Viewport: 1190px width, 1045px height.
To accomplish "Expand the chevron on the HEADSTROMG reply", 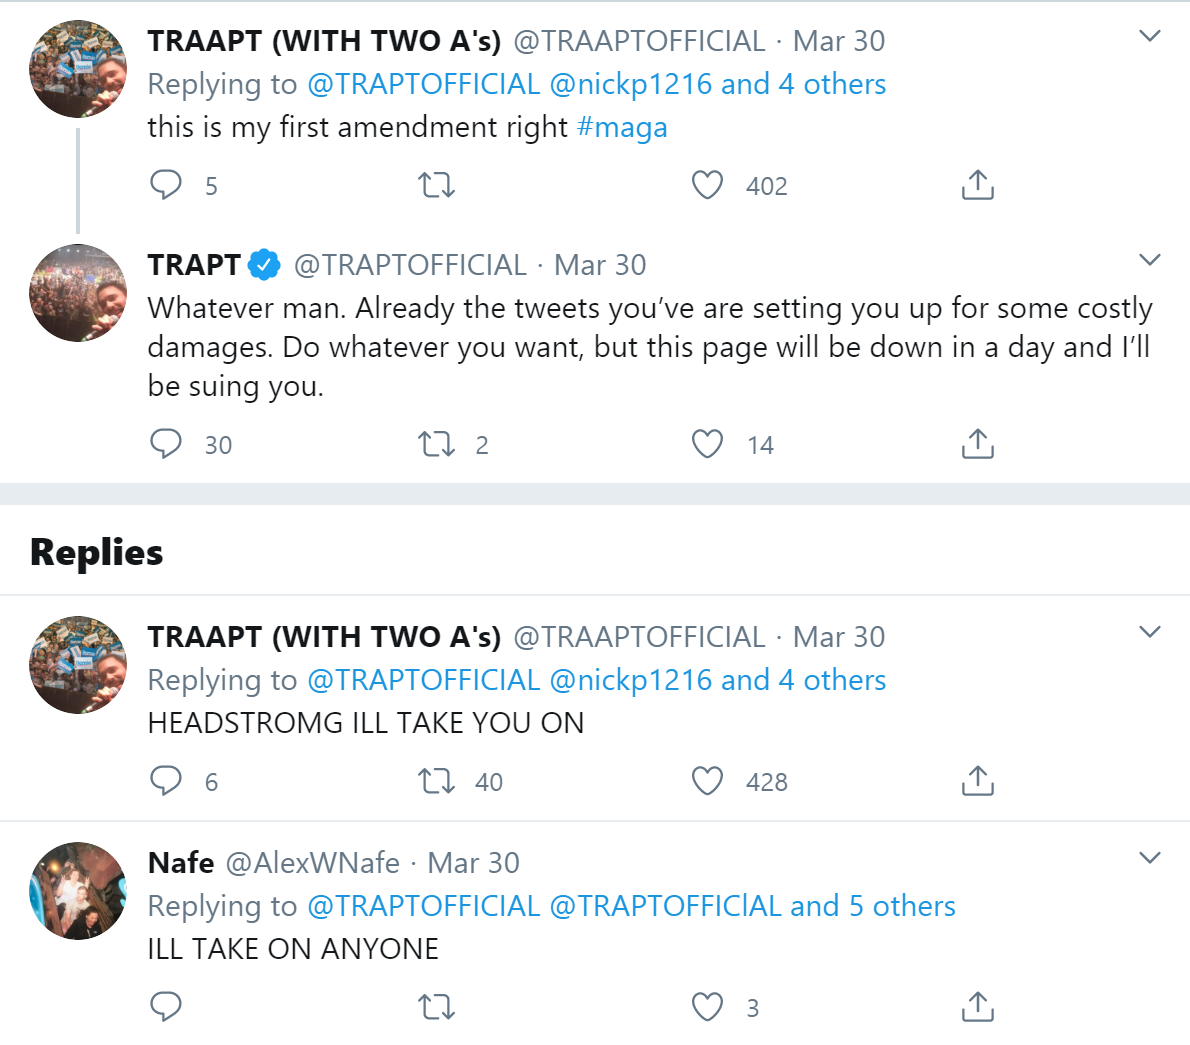I will click(x=1150, y=631).
